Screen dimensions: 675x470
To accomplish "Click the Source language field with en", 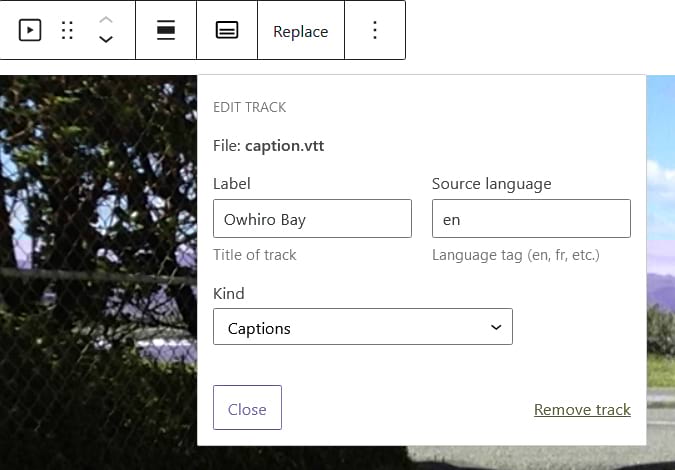I will (530, 218).
